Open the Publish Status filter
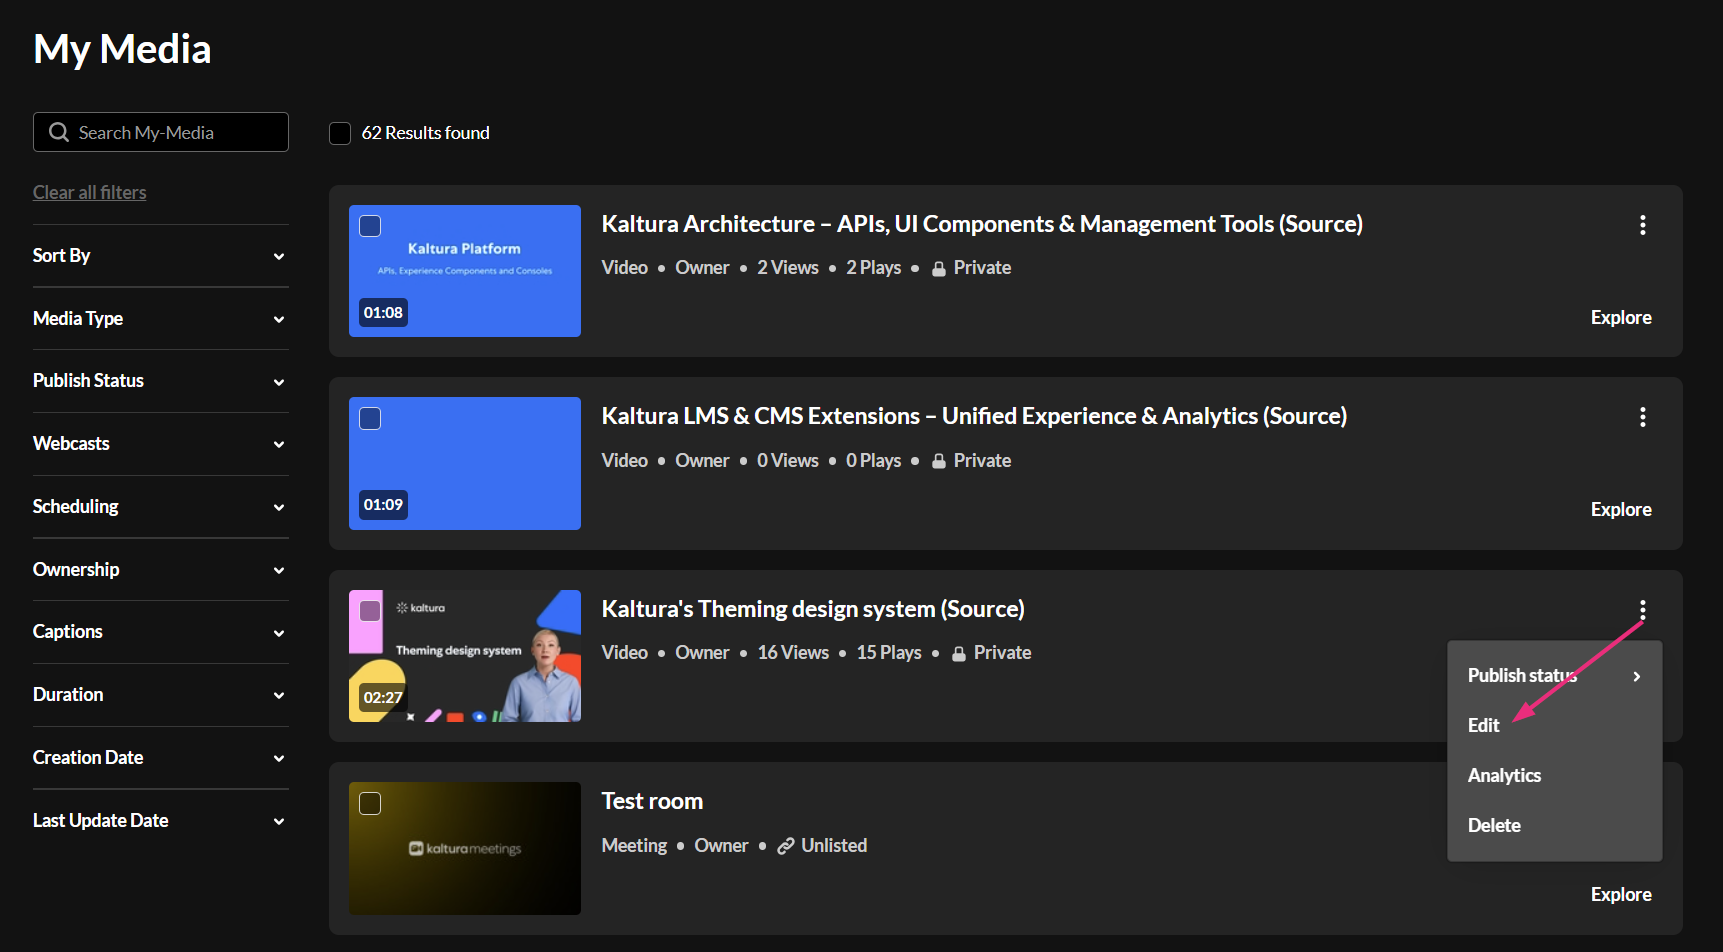 161,381
